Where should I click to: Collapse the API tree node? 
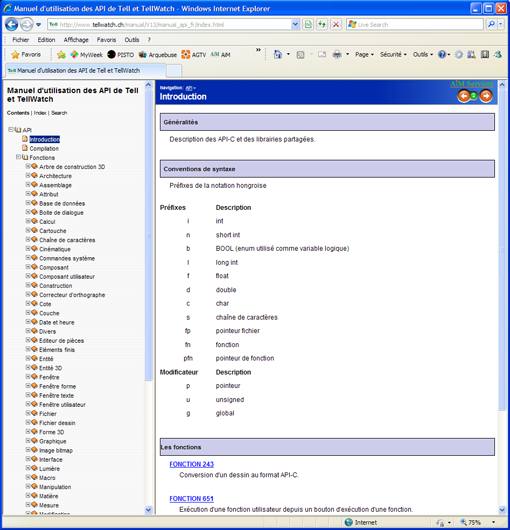[x=11, y=129]
